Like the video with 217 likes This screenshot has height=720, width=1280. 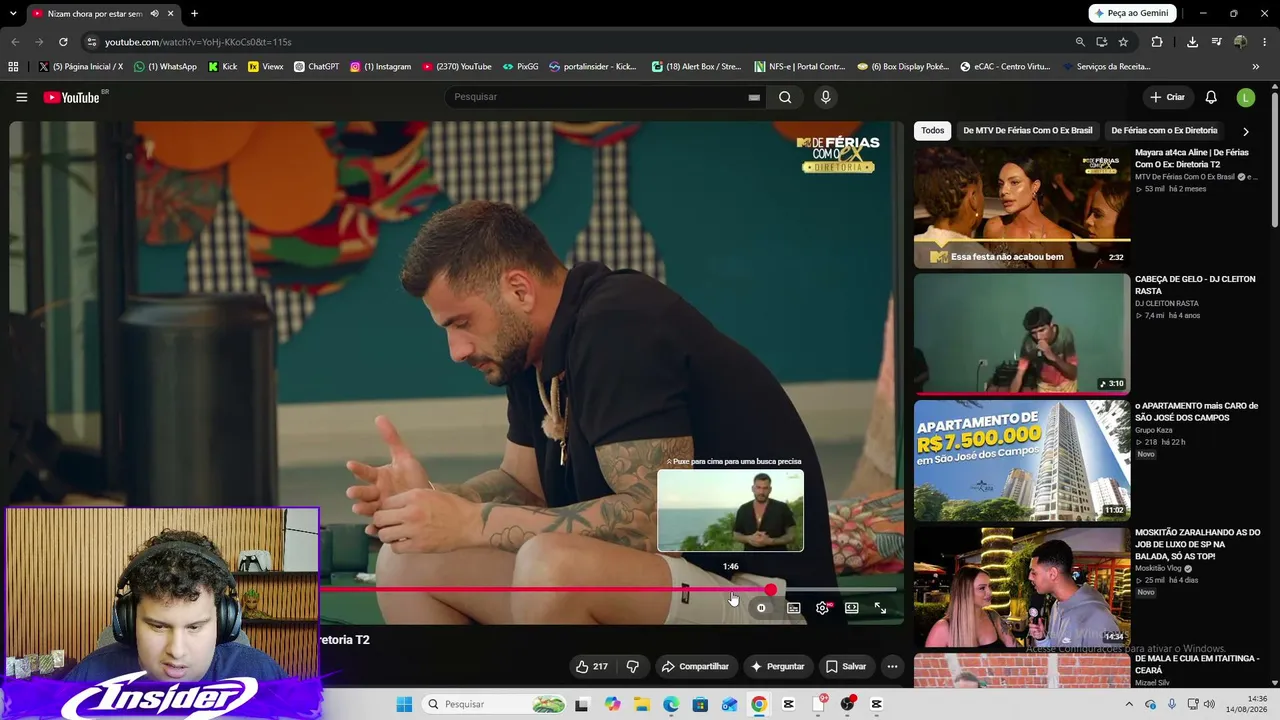coord(592,666)
